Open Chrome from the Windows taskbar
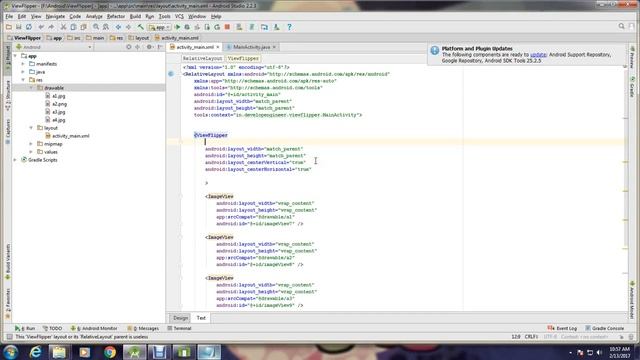Image resolution: width=640 pixels, height=360 pixels. [x=110, y=352]
